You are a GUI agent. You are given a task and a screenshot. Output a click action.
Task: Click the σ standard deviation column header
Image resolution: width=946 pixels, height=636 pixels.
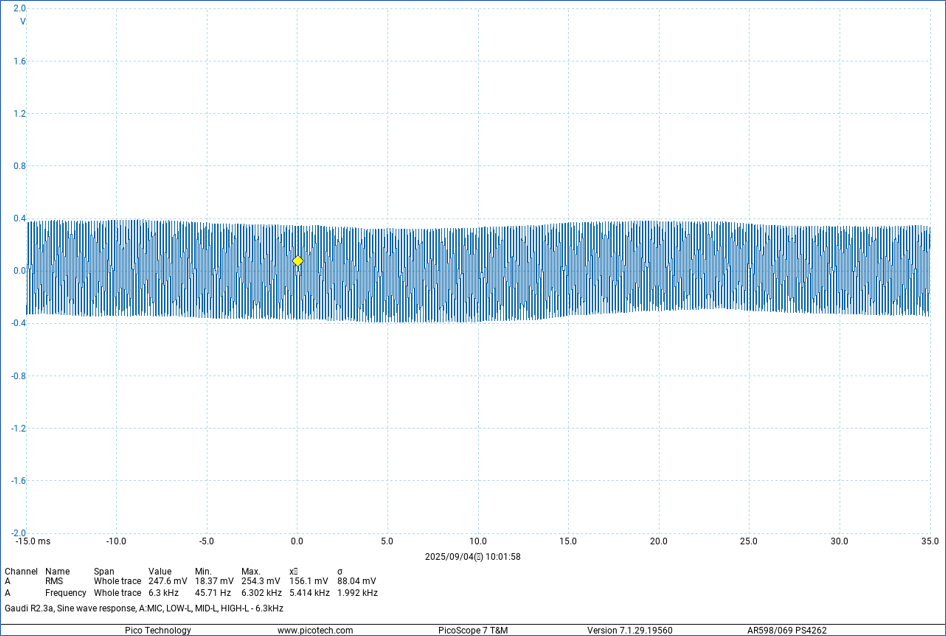[340, 571]
